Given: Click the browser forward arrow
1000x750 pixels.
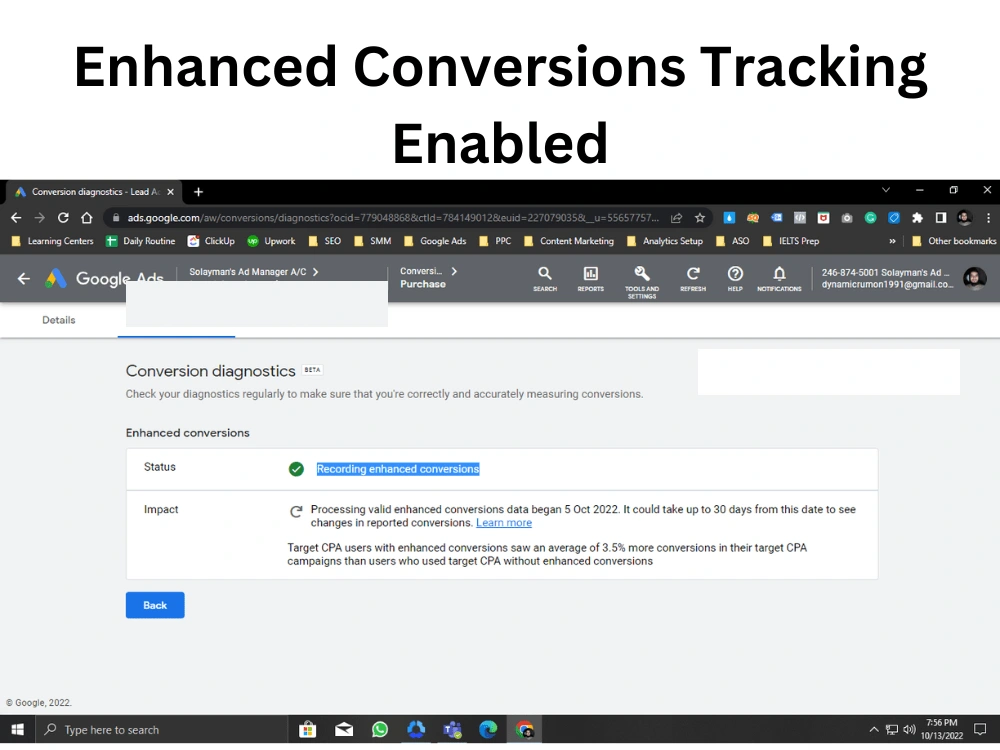Looking at the screenshot, I should (40, 218).
